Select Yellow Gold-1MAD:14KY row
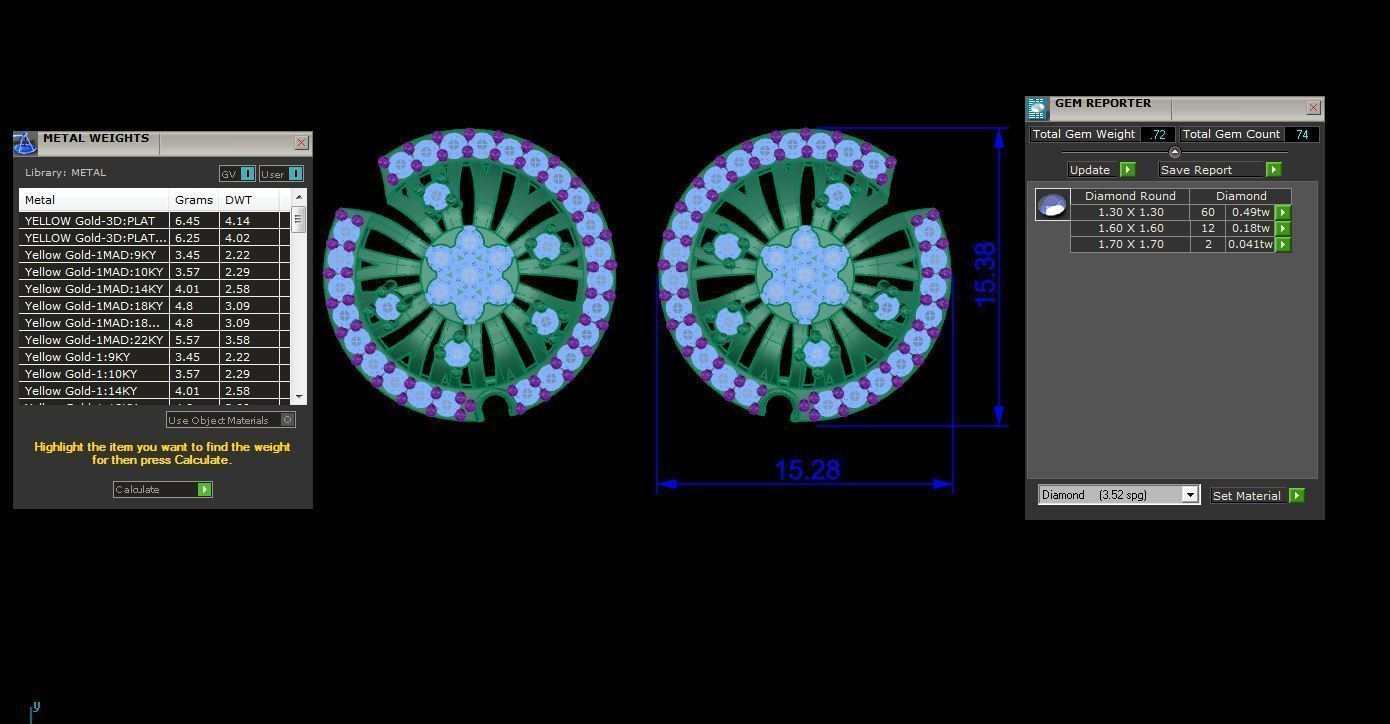 pyautogui.click(x=154, y=289)
